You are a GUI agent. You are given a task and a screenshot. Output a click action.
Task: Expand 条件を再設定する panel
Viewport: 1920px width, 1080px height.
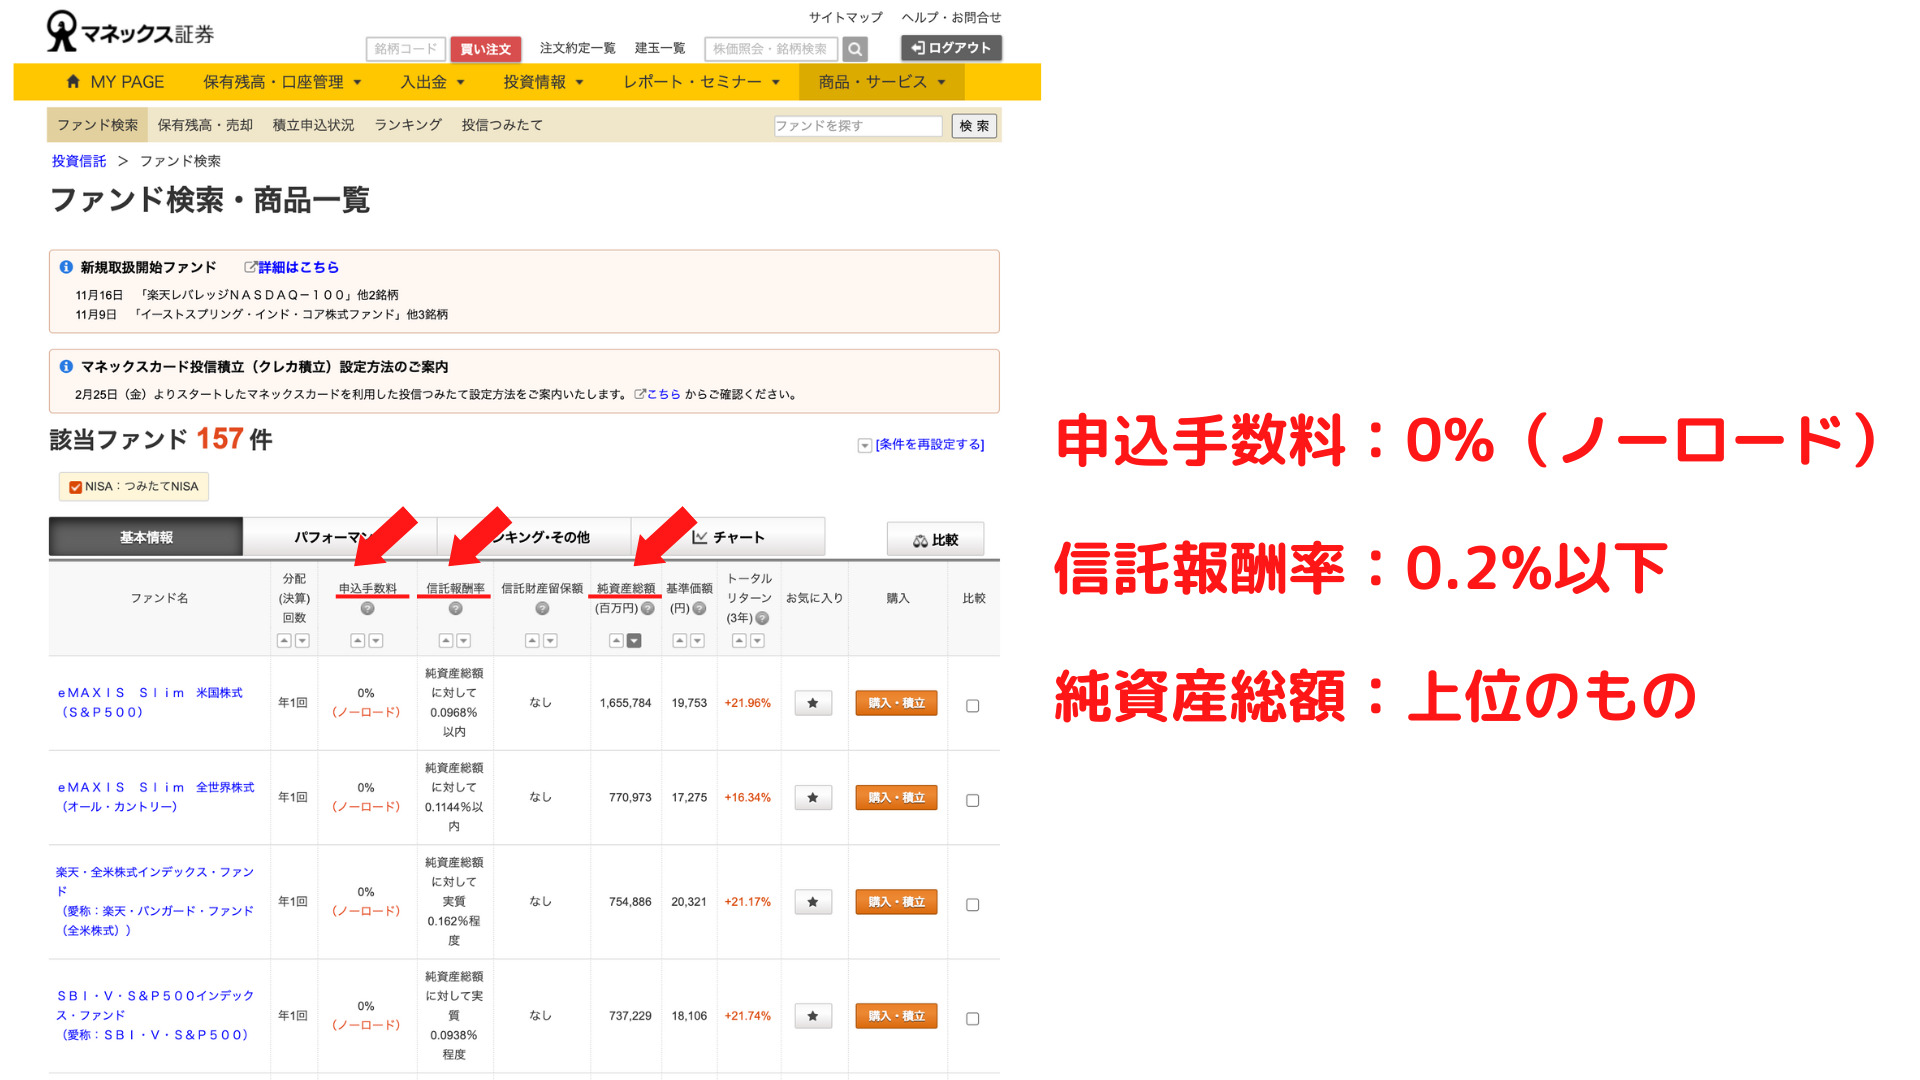[x=921, y=445]
